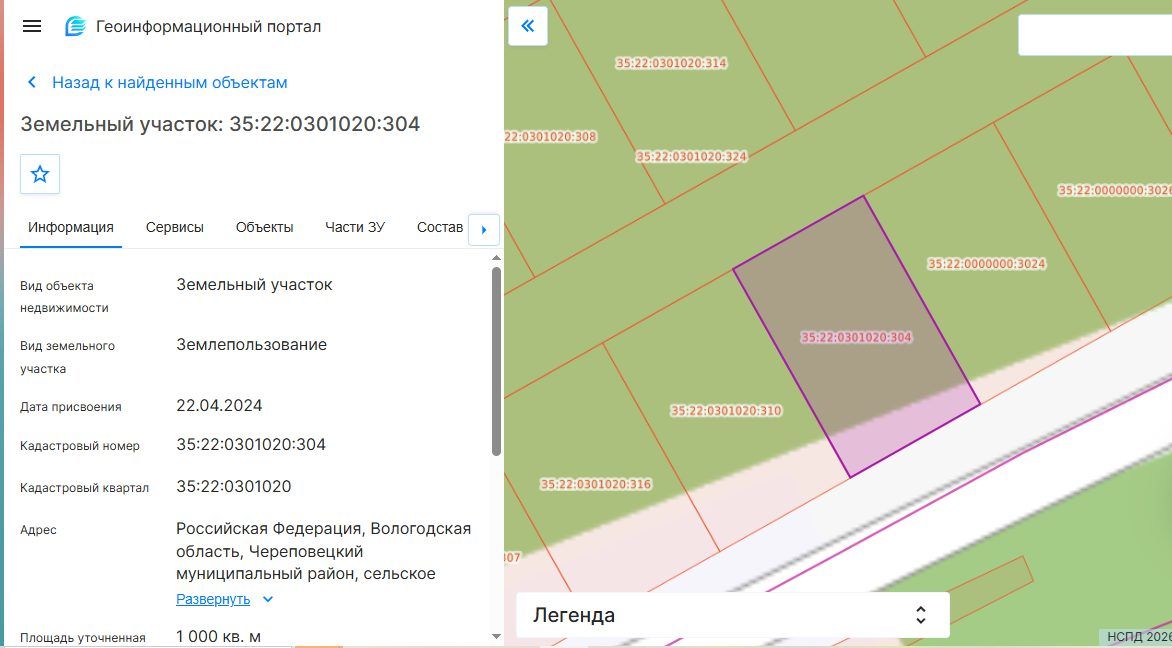
Task: Select parcel 35:22:0301020:324 on map
Action: [x=691, y=157]
